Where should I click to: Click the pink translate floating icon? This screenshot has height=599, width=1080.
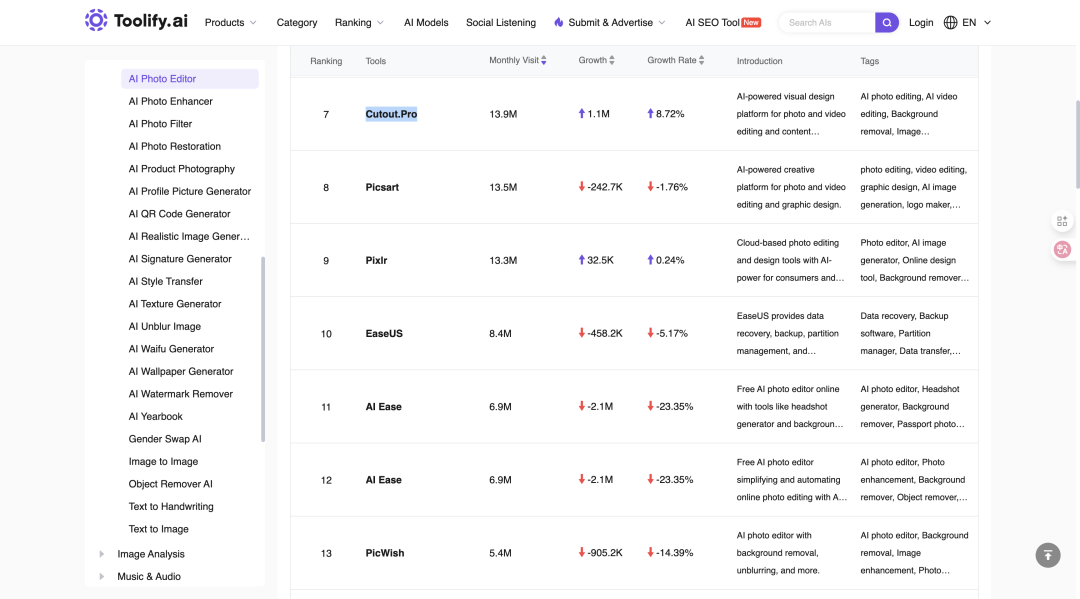click(1062, 249)
